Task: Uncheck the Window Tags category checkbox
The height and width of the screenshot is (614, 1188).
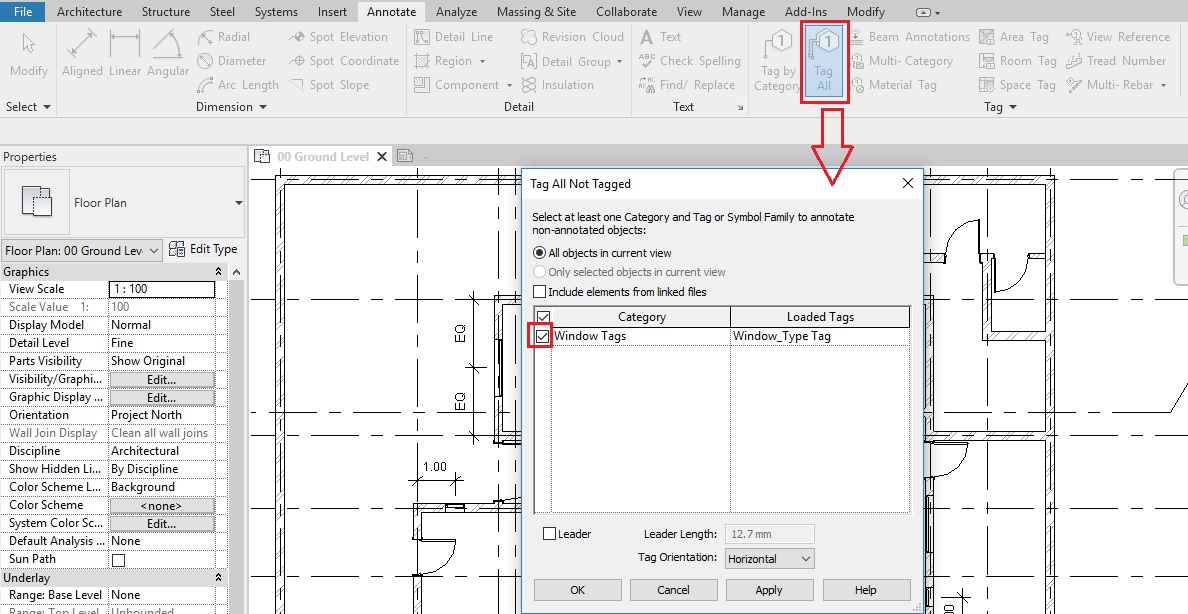Action: click(542, 337)
